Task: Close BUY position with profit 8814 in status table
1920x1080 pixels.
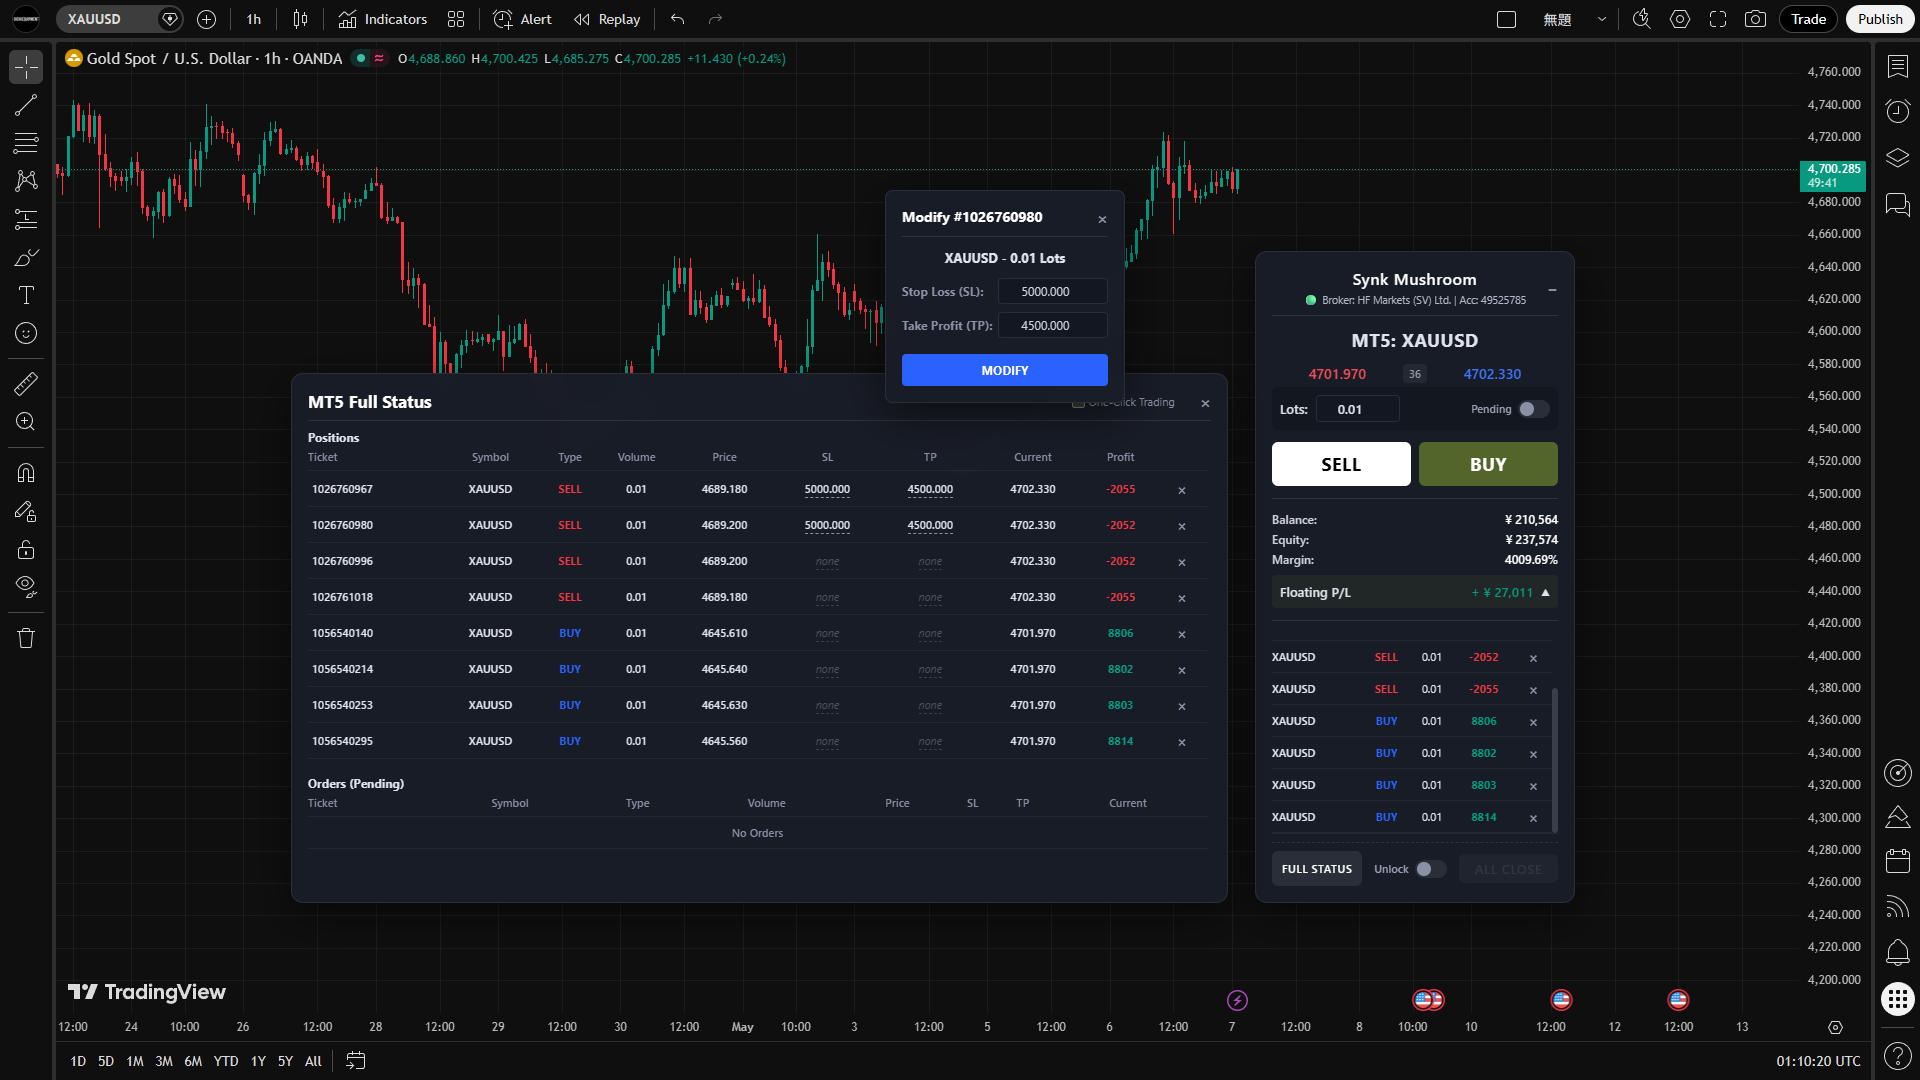Action: pyautogui.click(x=1181, y=742)
